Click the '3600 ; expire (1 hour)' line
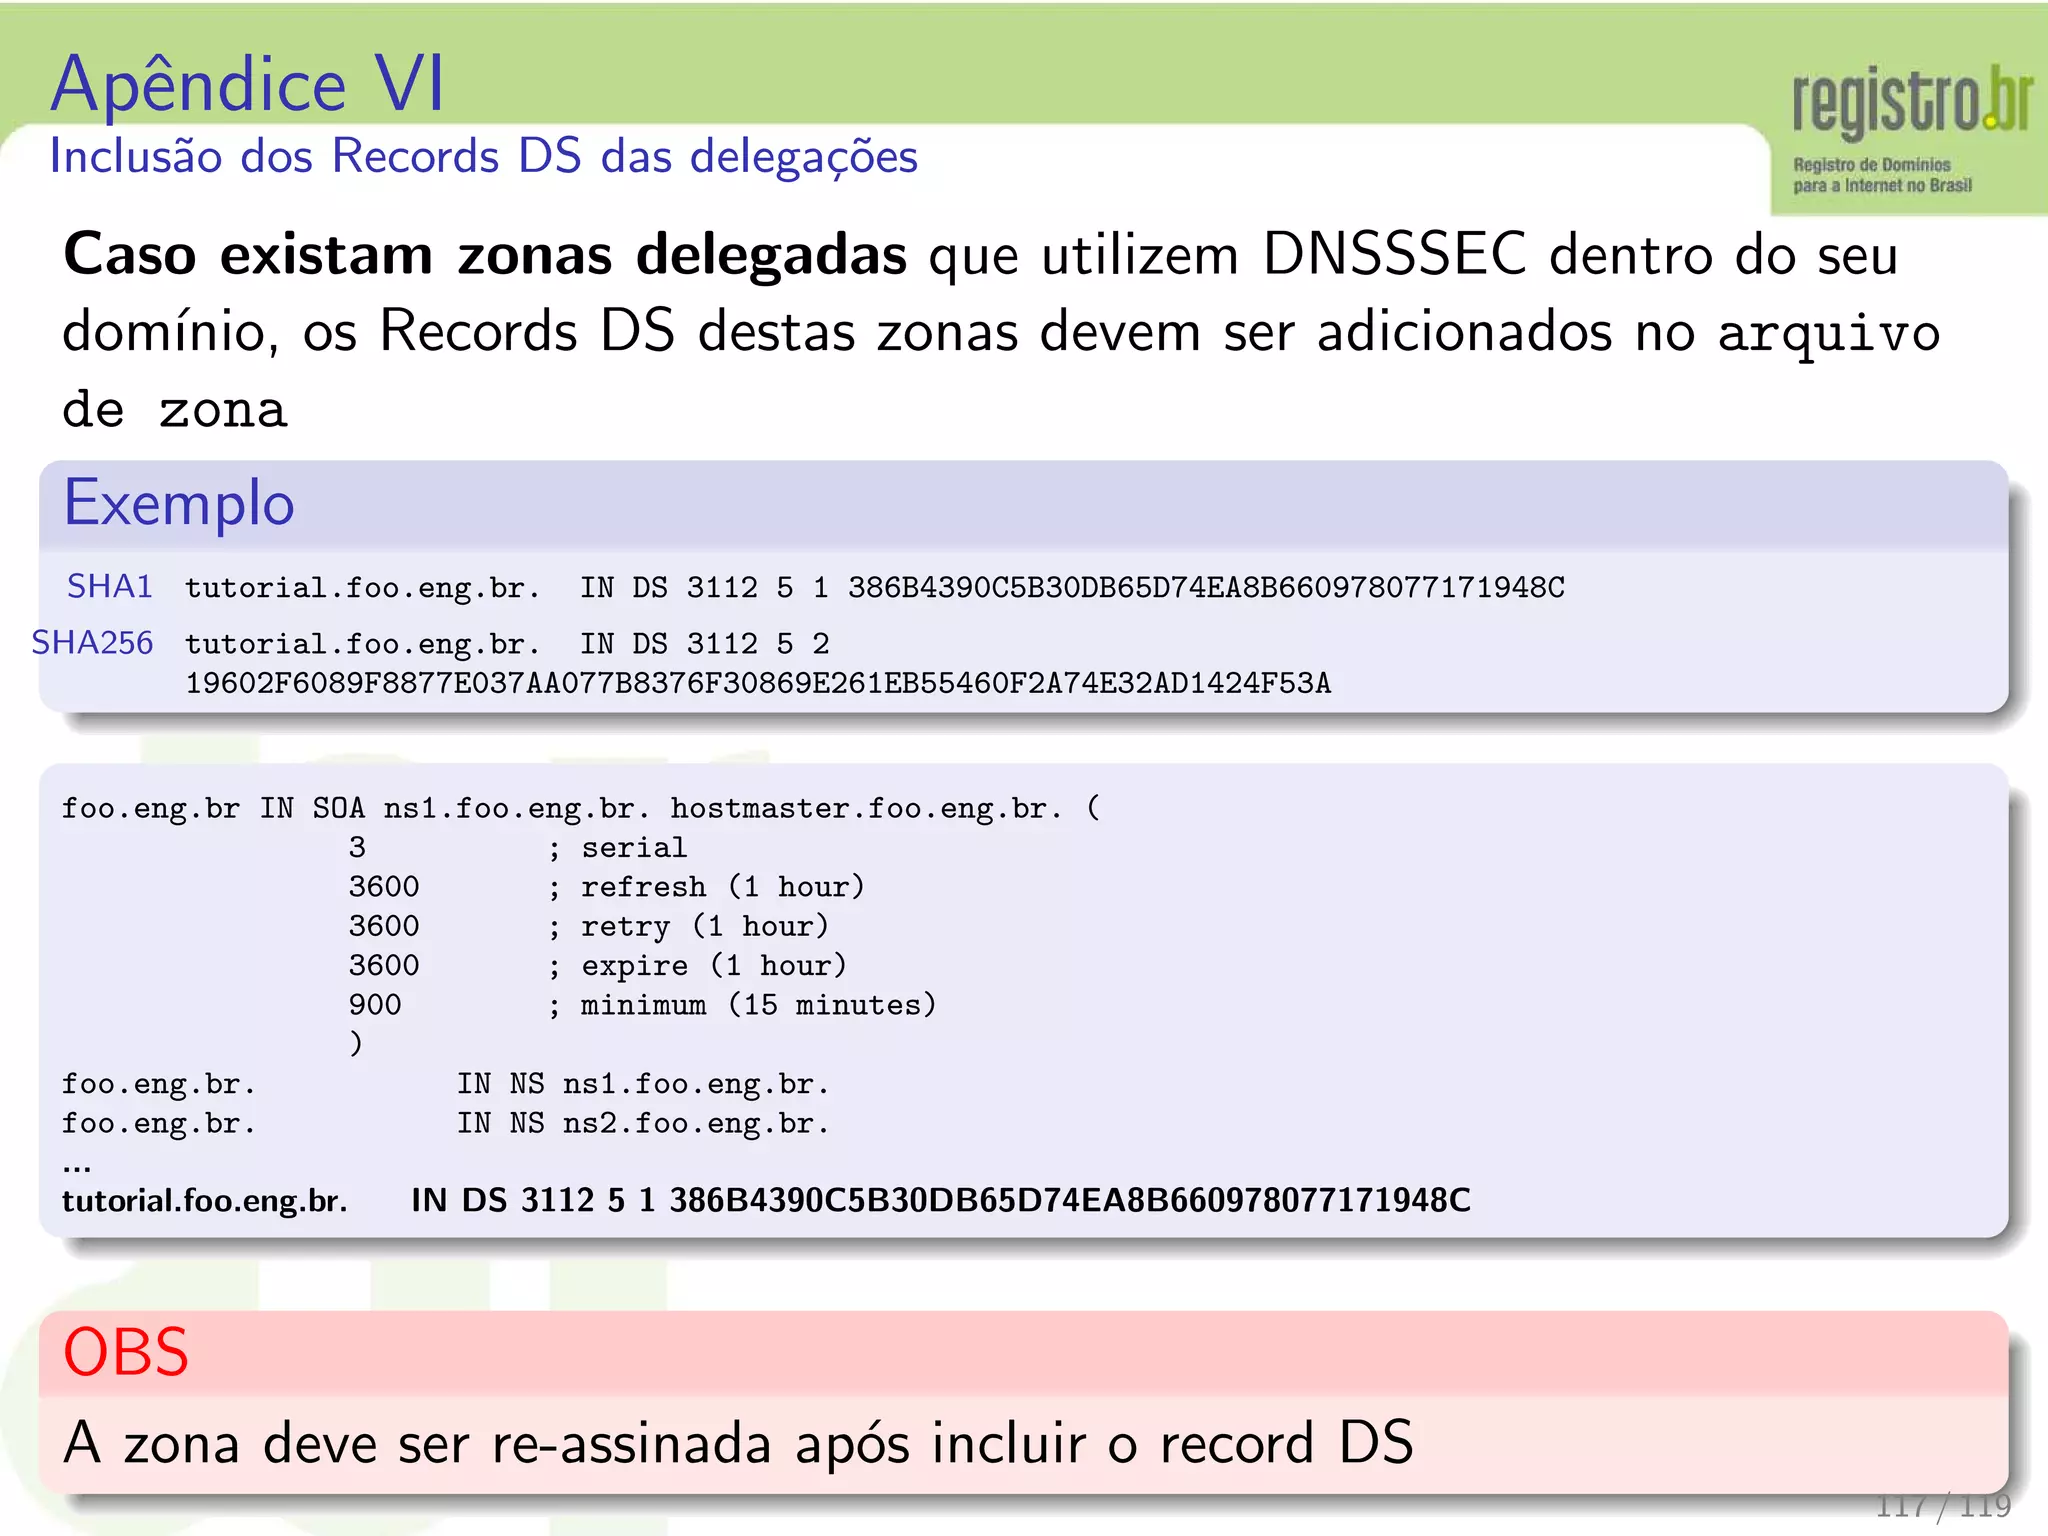The width and height of the screenshot is (2048, 1536). (597, 965)
